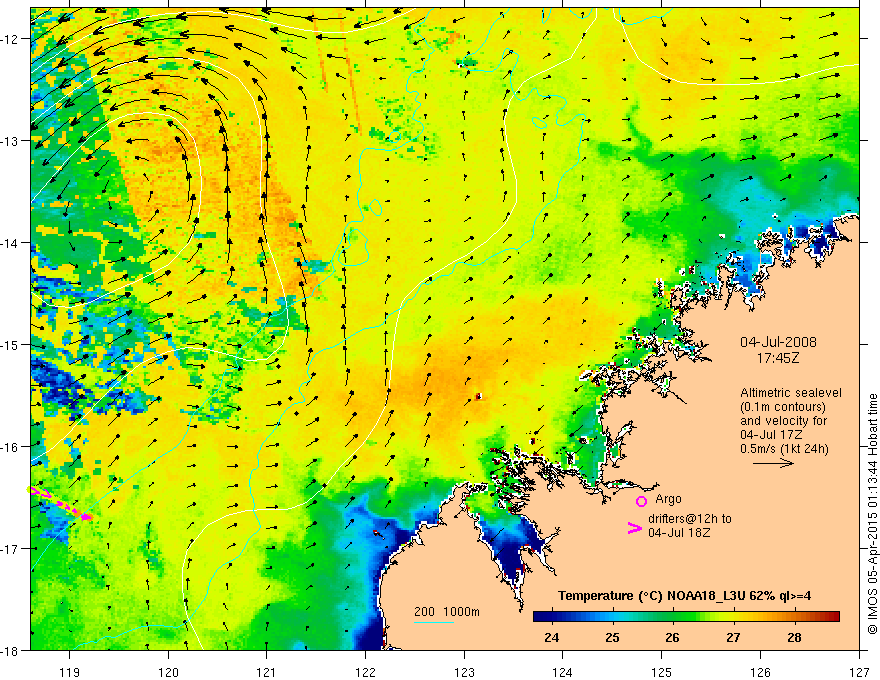Image resolution: width=880 pixels, height=680 pixels.
Task: Click longitude axis label 122
Action: (x=365, y=672)
